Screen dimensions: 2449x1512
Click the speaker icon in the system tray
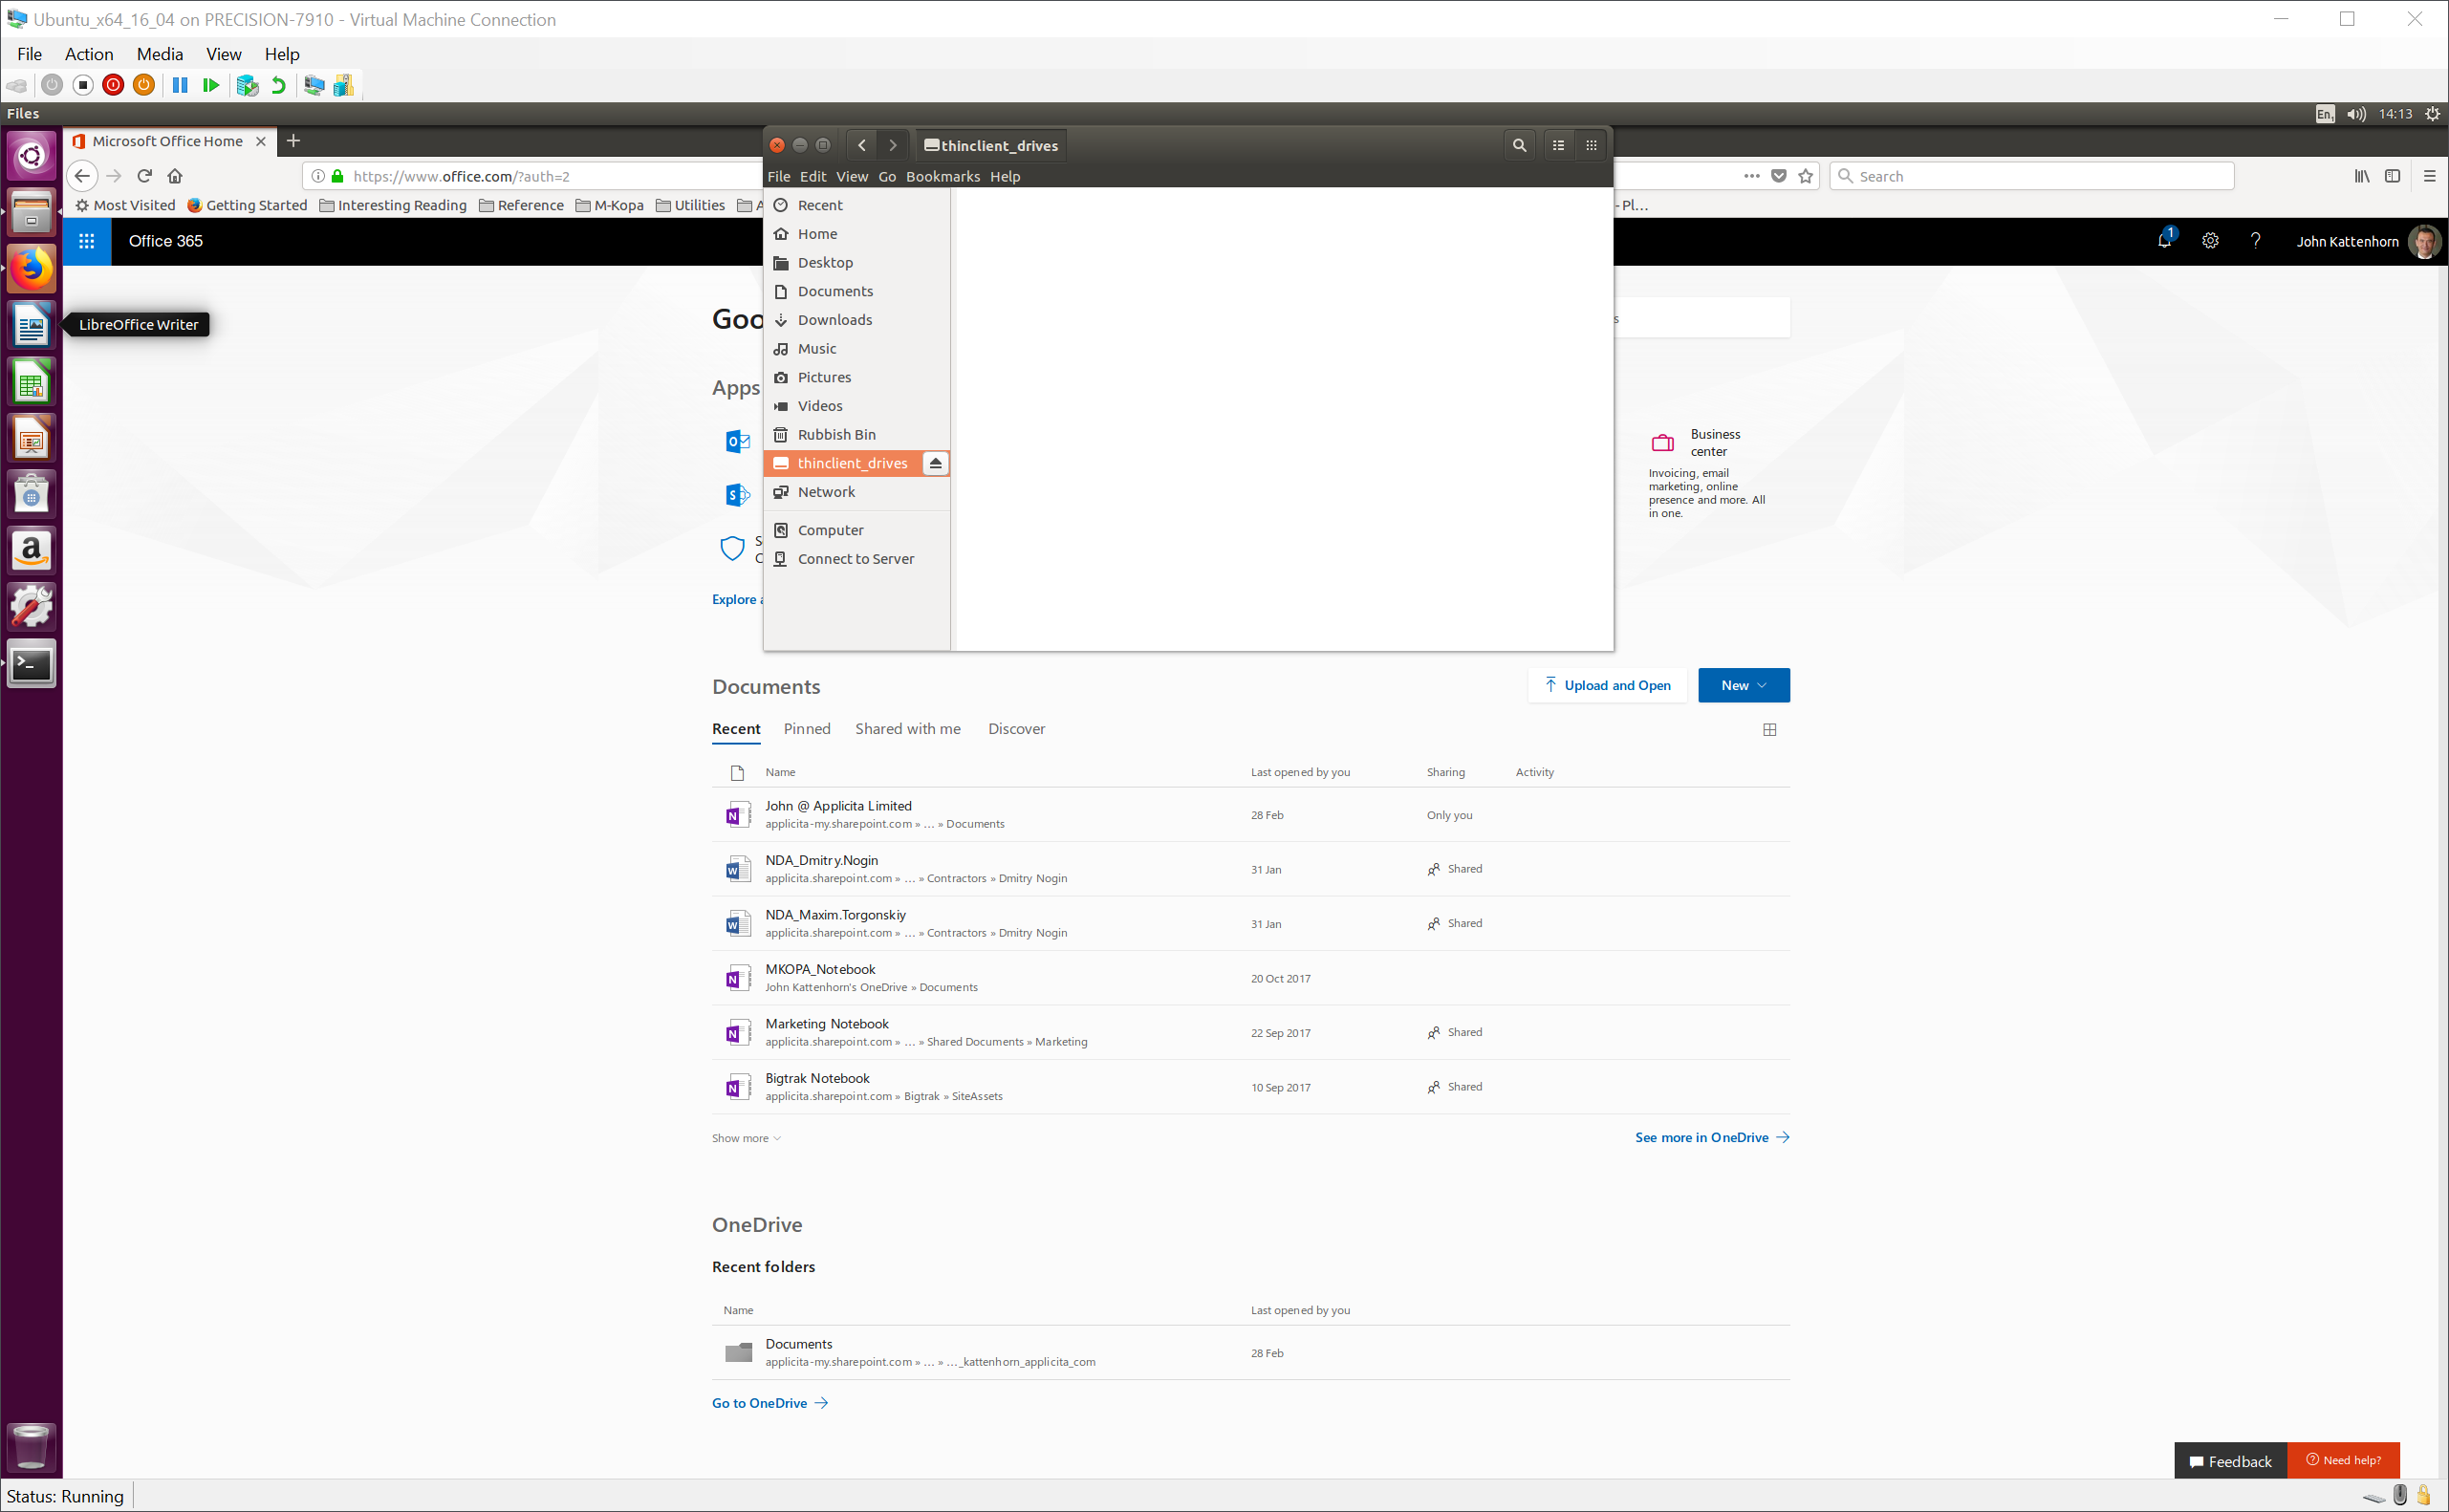coord(2355,113)
